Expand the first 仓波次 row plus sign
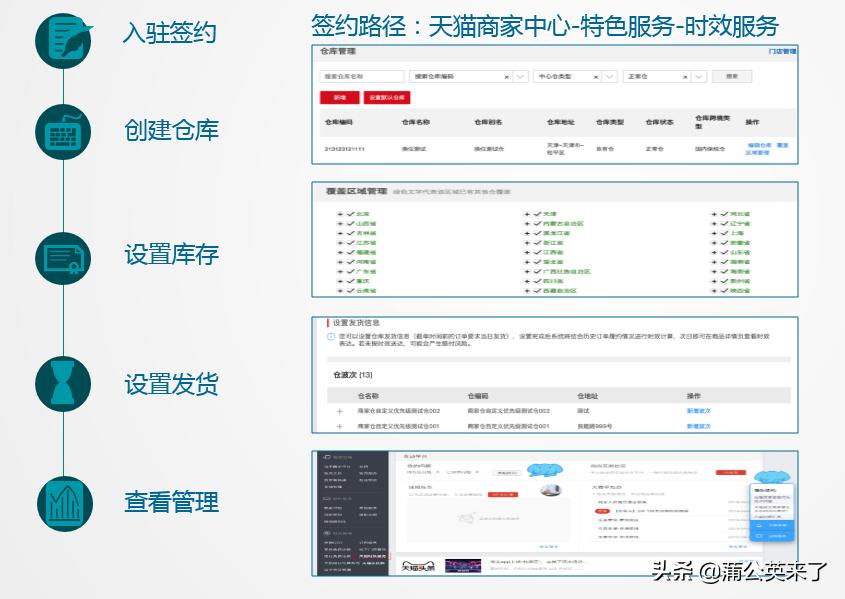 click(338, 410)
